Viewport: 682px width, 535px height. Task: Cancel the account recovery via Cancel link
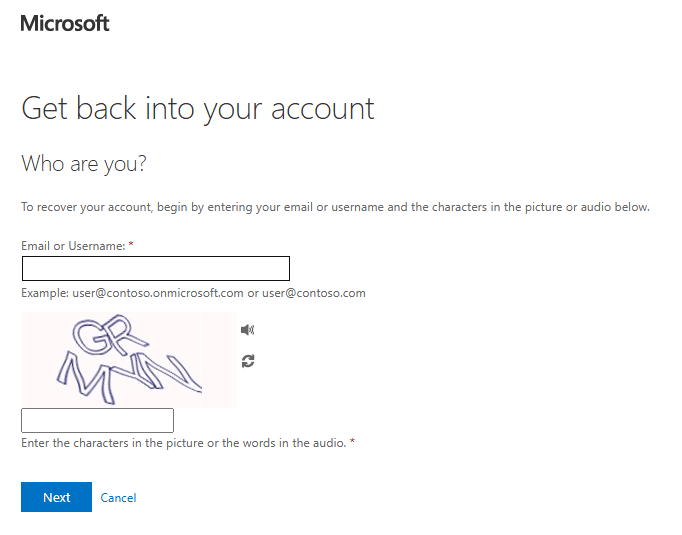[118, 498]
